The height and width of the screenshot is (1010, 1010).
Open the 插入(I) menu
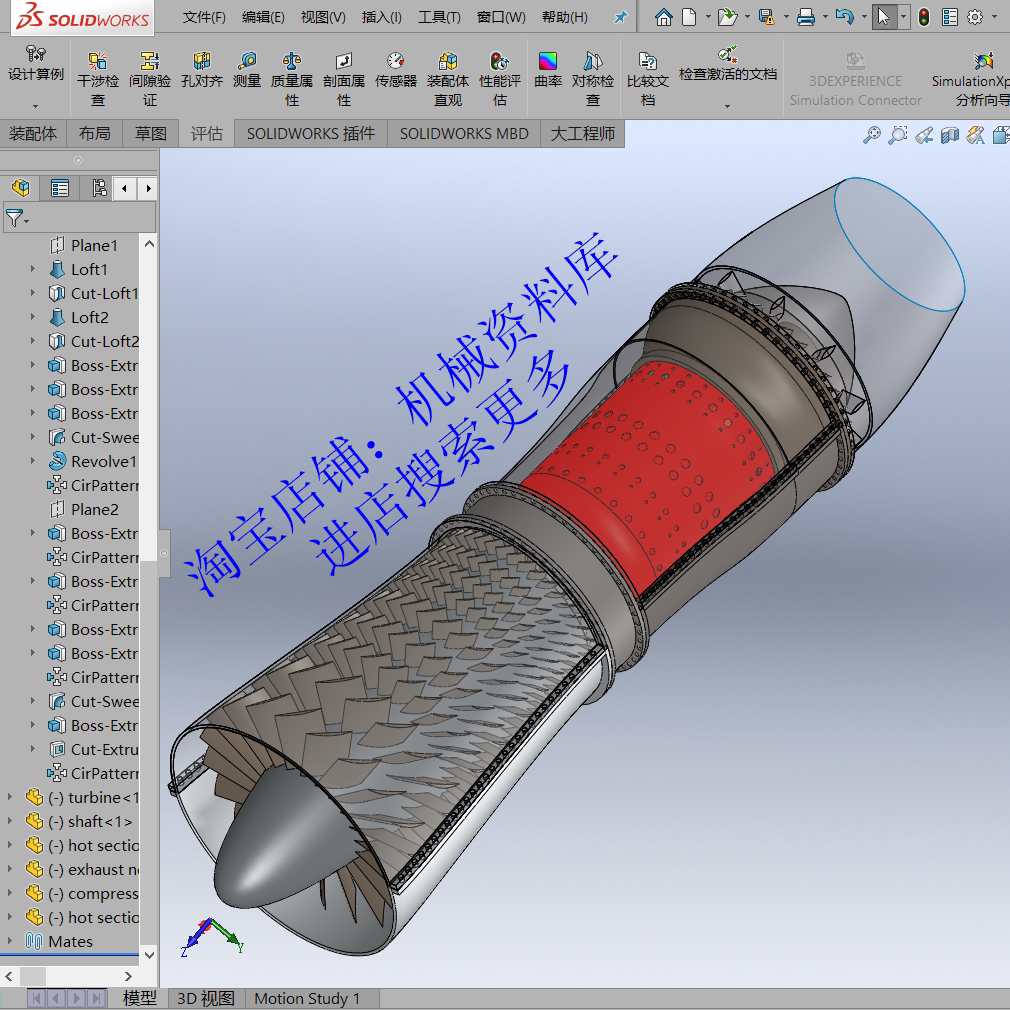click(x=382, y=17)
